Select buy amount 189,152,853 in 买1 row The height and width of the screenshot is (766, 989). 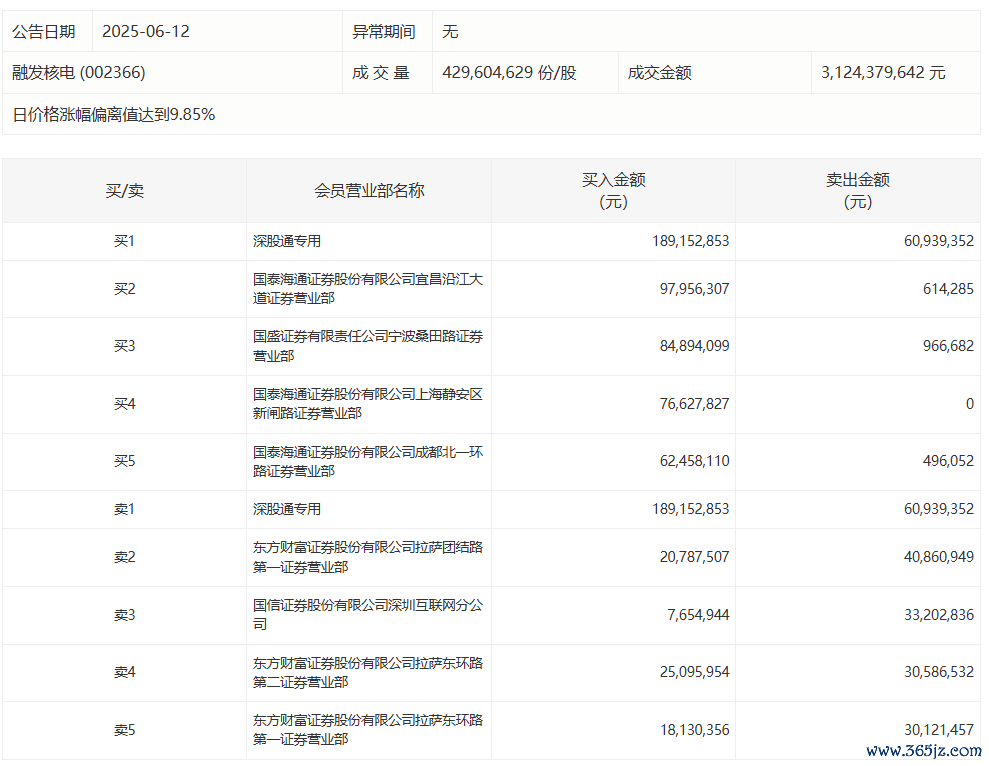[691, 241]
